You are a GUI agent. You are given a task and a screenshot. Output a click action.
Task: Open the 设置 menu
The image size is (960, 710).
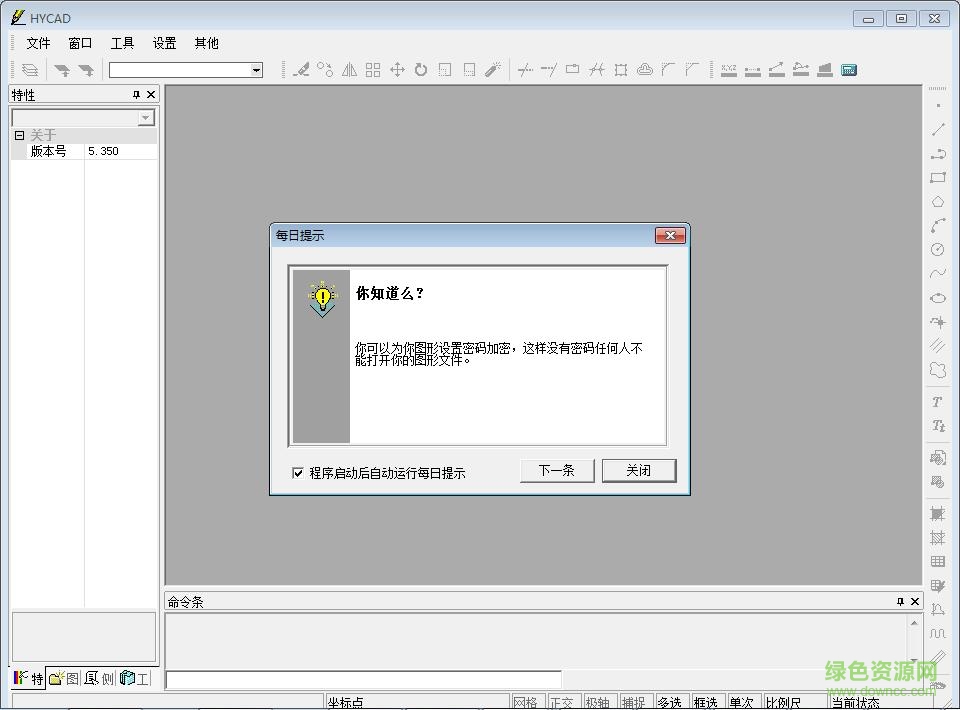(x=163, y=43)
